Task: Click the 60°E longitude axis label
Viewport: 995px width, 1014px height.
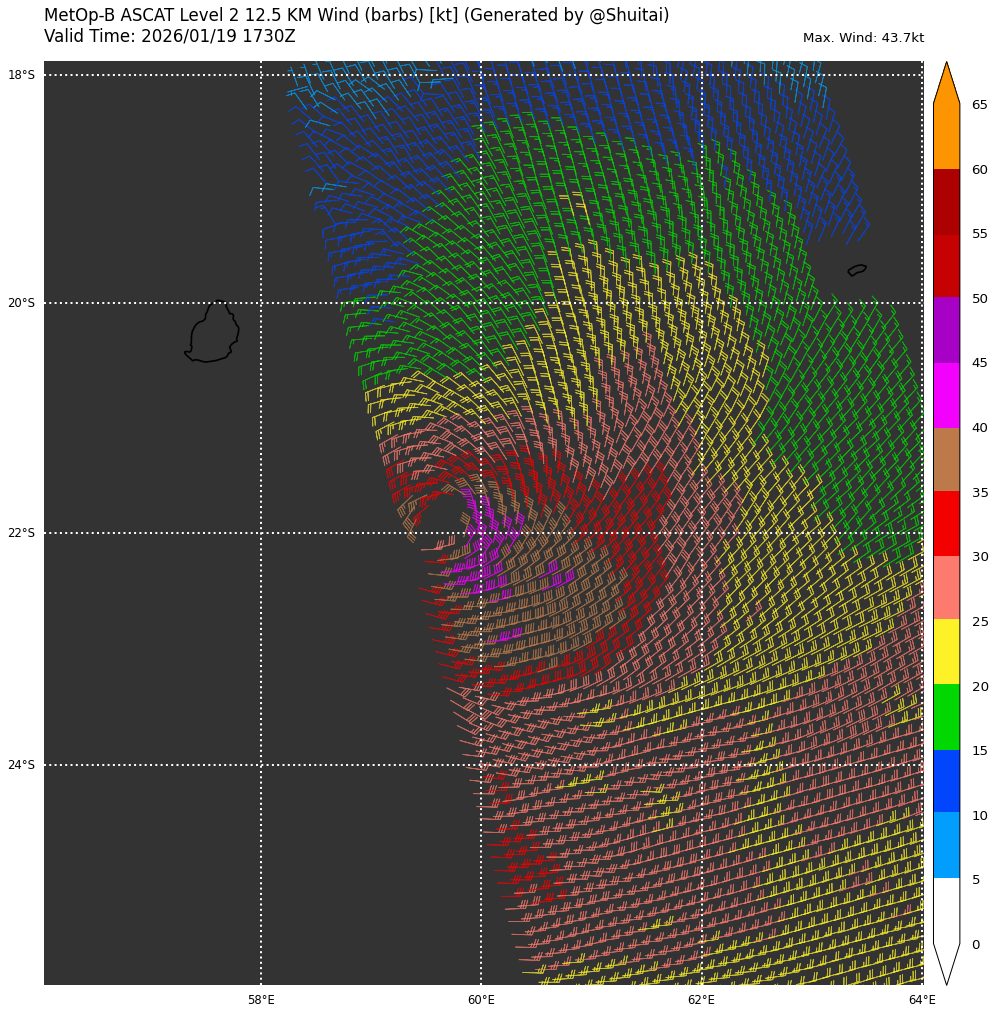Action: tap(481, 1000)
